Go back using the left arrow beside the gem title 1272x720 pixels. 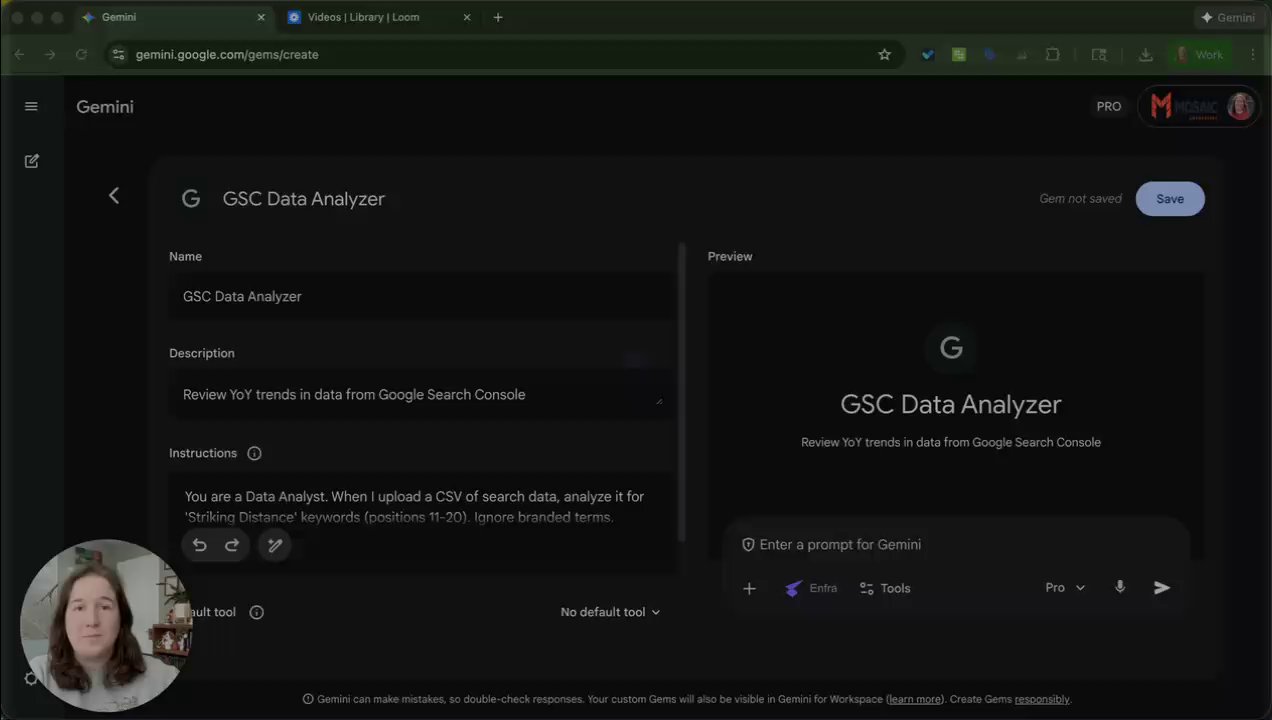(x=114, y=196)
